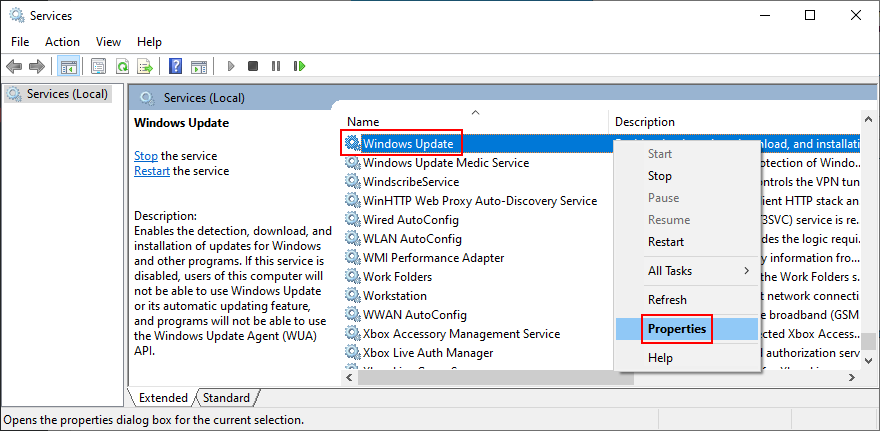Click the Back arrow in the toolbar
Screen dimensions: 880x431
14,66
